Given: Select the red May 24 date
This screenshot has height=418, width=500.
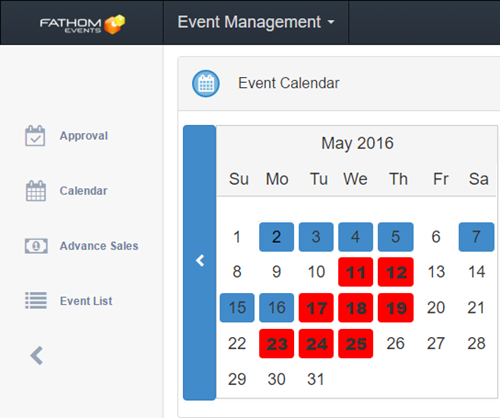Looking at the screenshot, I should pos(316,344).
